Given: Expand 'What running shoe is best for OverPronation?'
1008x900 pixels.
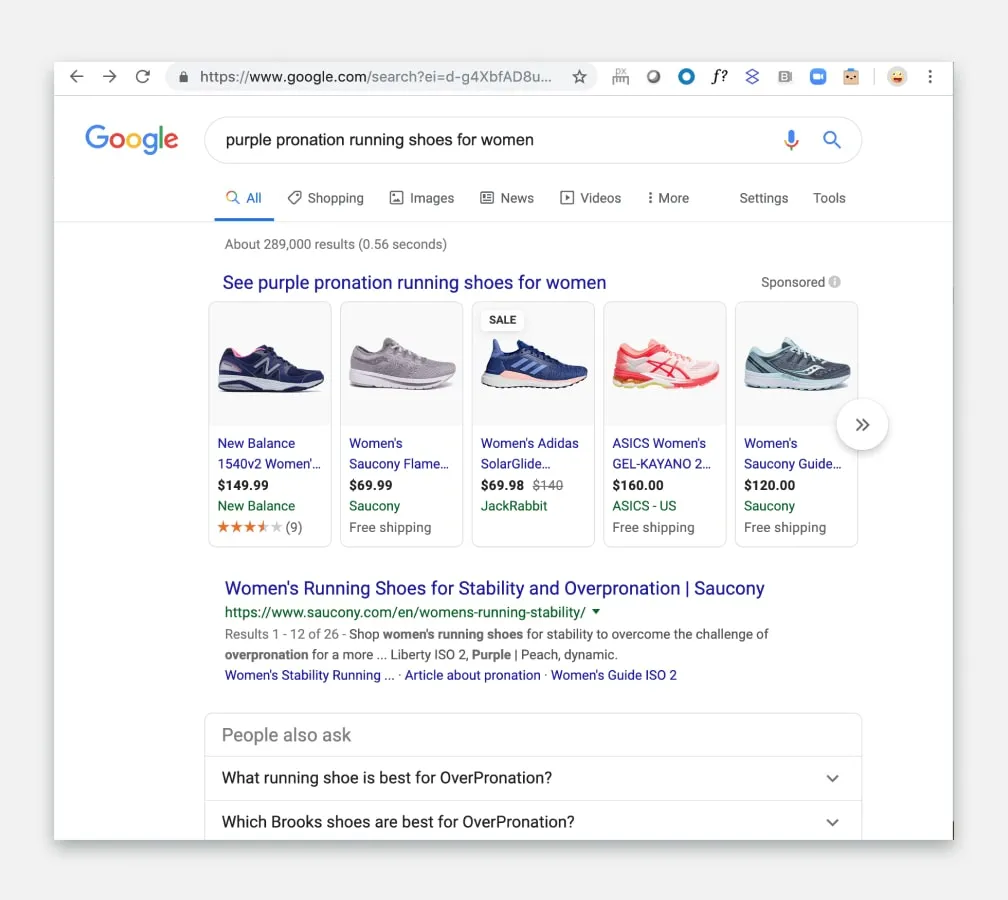Looking at the screenshot, I should (533, 778).
